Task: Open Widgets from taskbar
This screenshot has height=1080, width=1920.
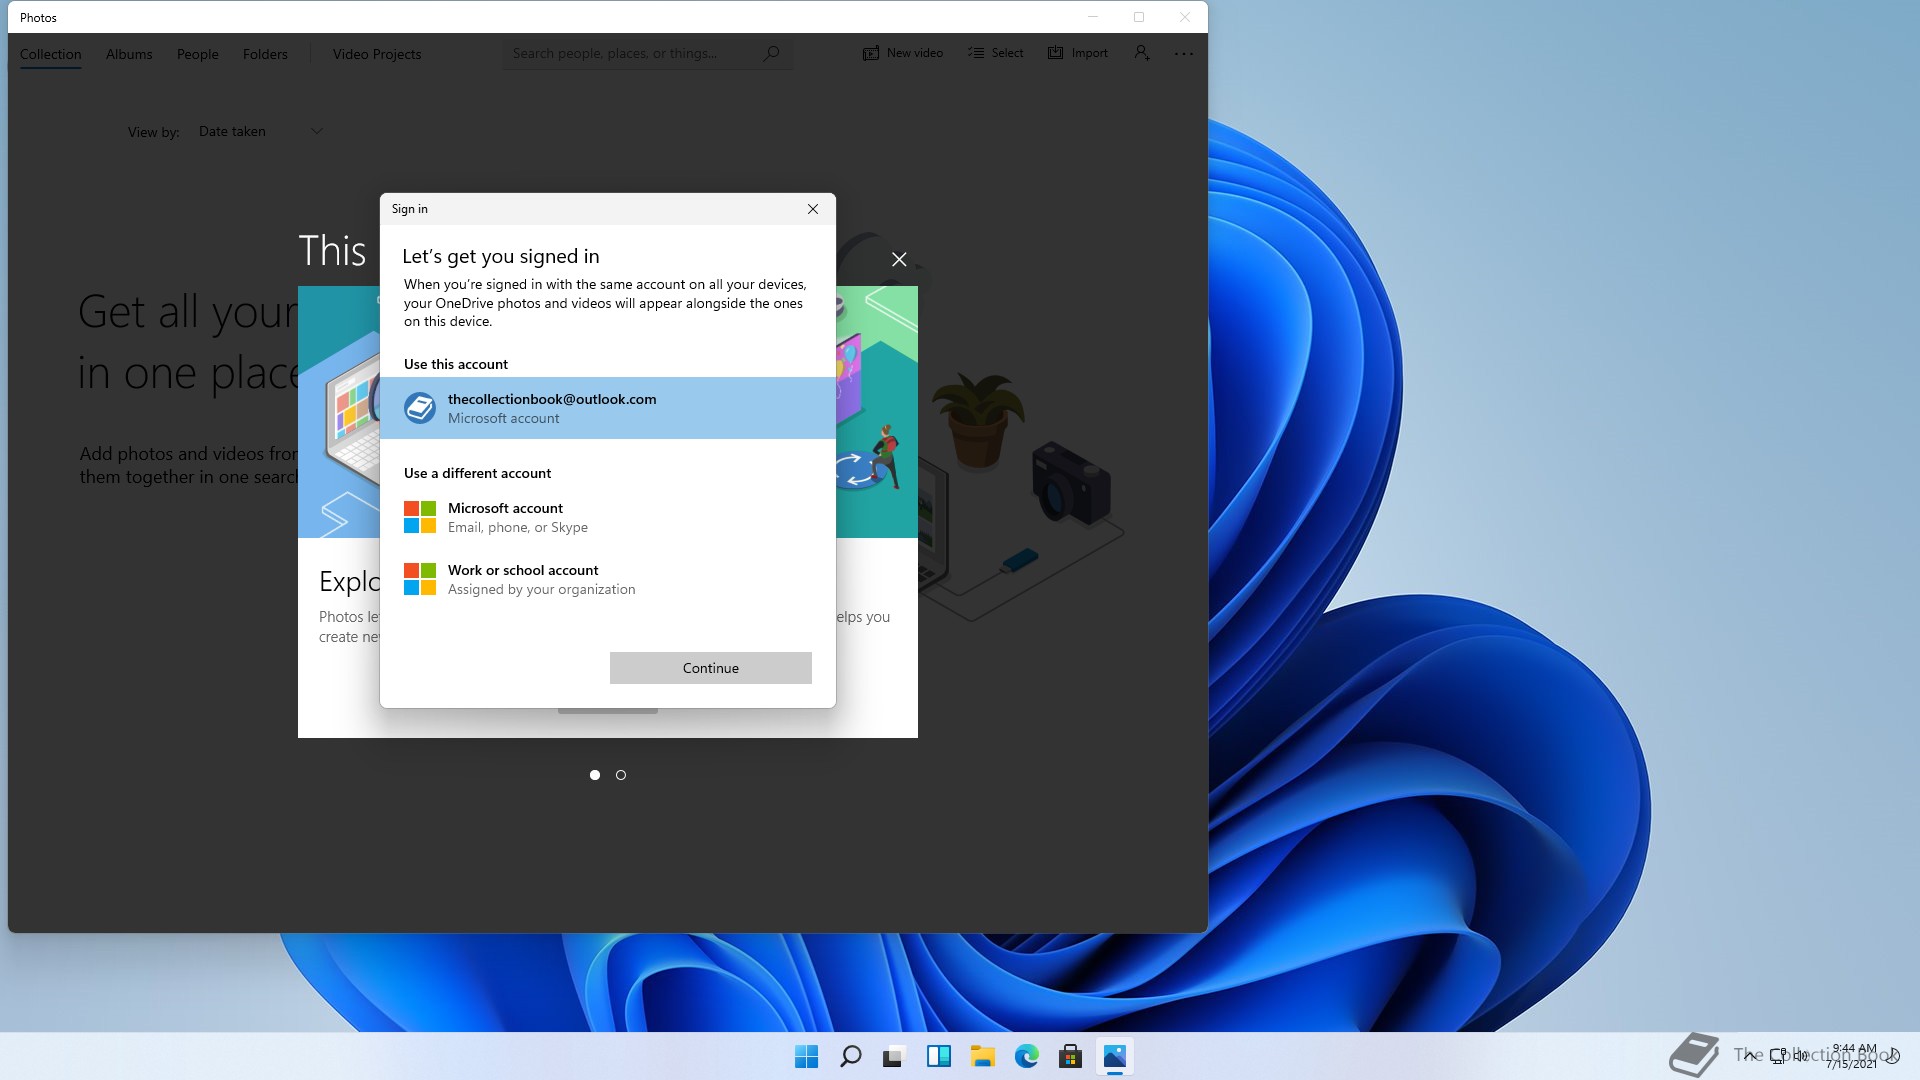Action: (938, 1056)
